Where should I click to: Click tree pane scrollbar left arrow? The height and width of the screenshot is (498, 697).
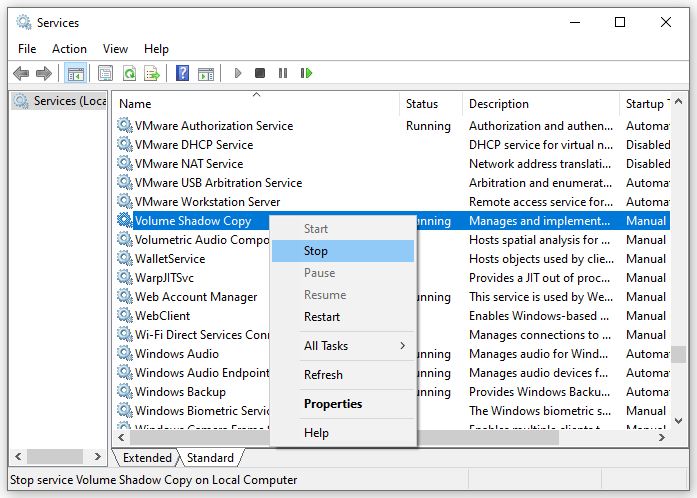click(x=18, y=457)
